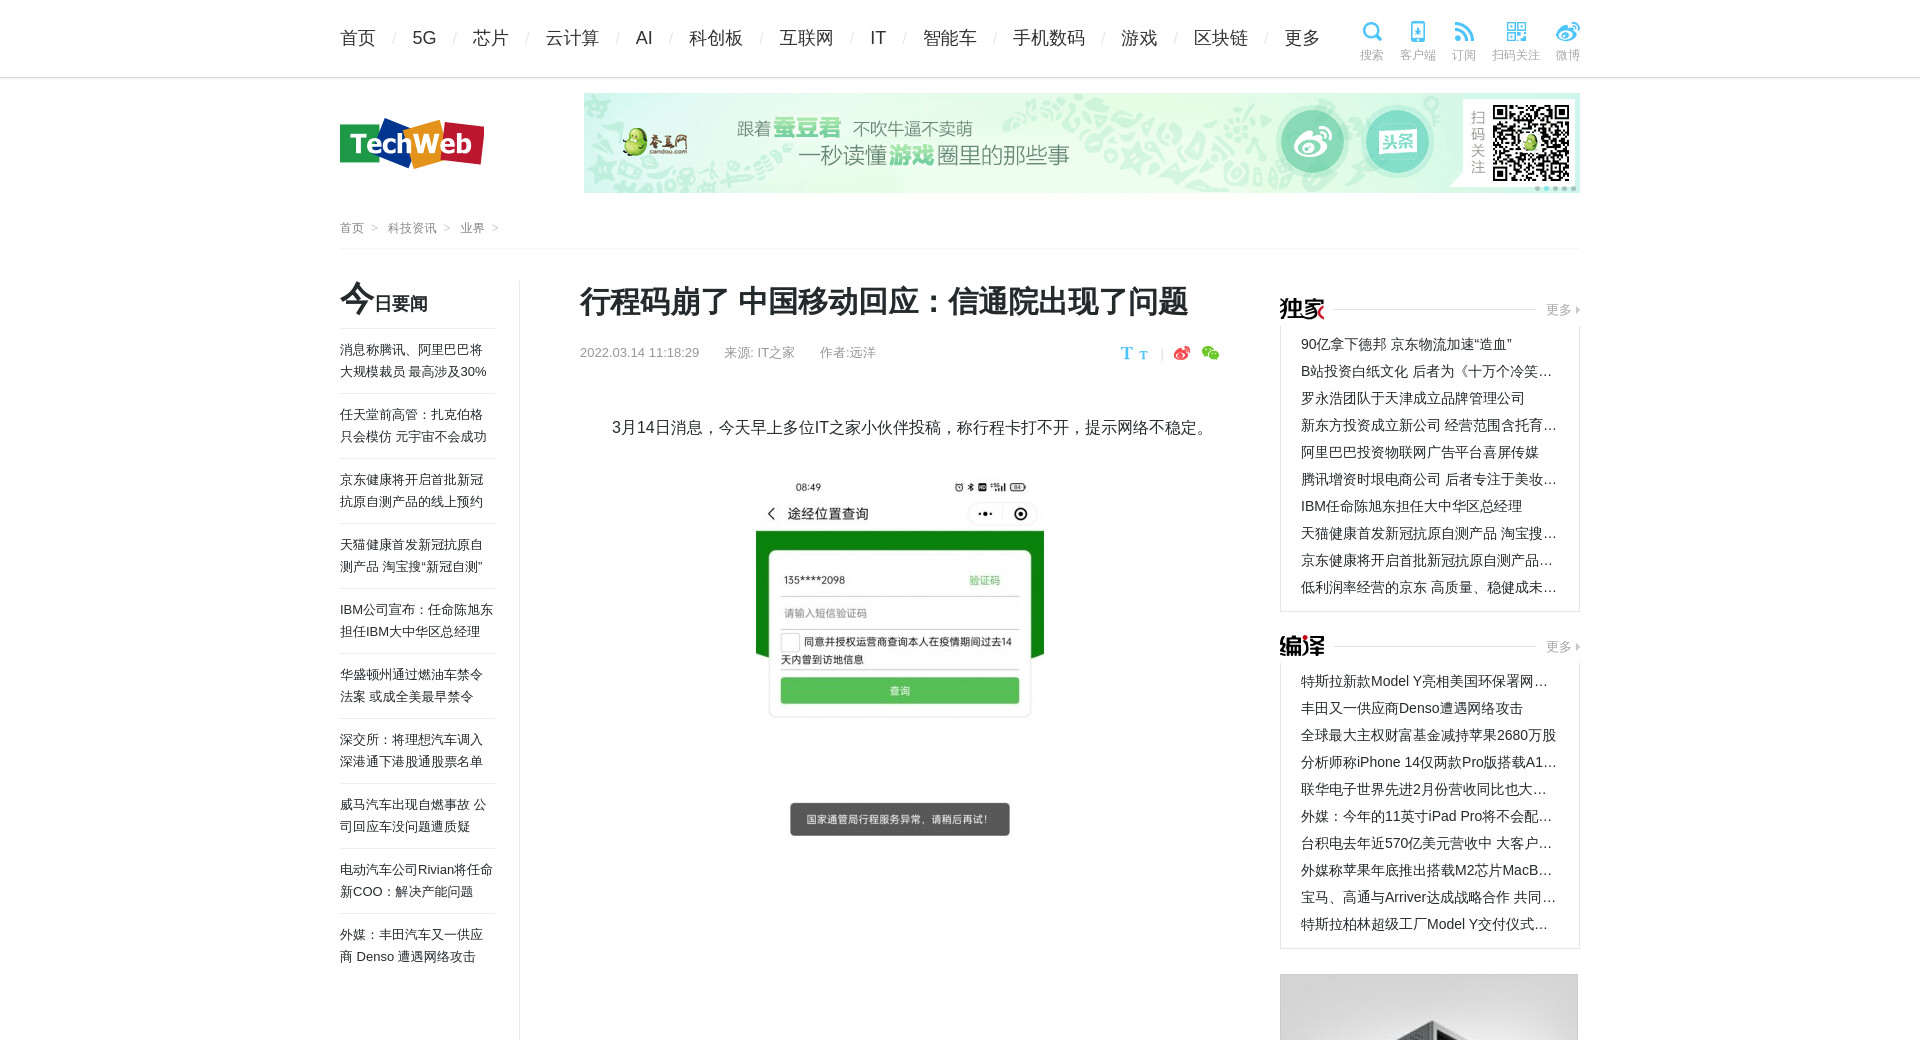Screen dimensions: 1920x1040
Task: Expand 更多 in the 编译 section
Action: tap(1561, 647)
